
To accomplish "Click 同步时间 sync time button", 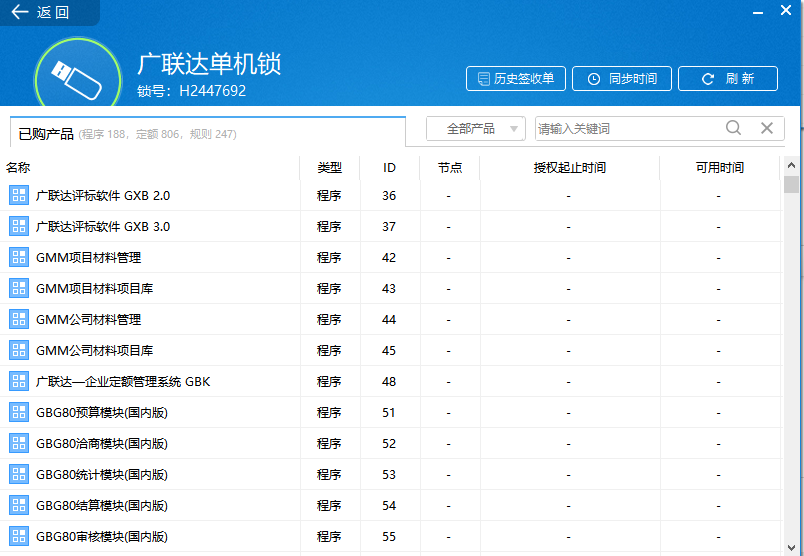I will [622, 78].
